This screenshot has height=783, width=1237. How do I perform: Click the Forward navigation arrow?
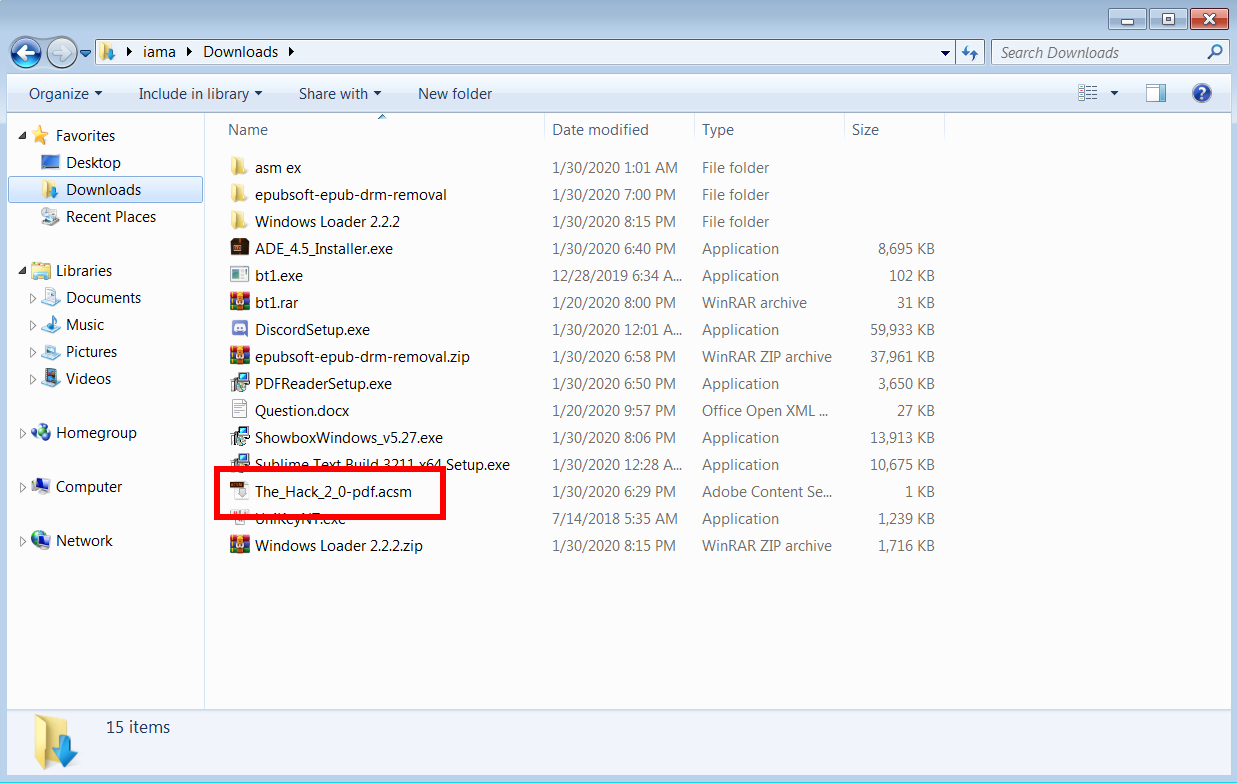pyautogui.click(x=61, y=52)
